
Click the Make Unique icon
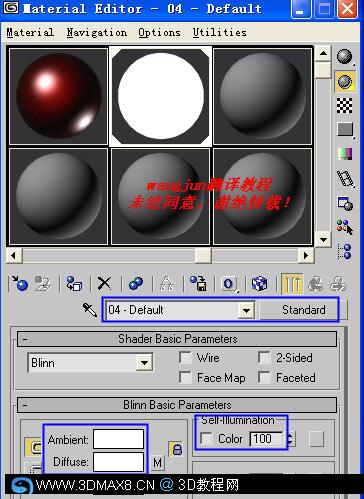[166, 284]
